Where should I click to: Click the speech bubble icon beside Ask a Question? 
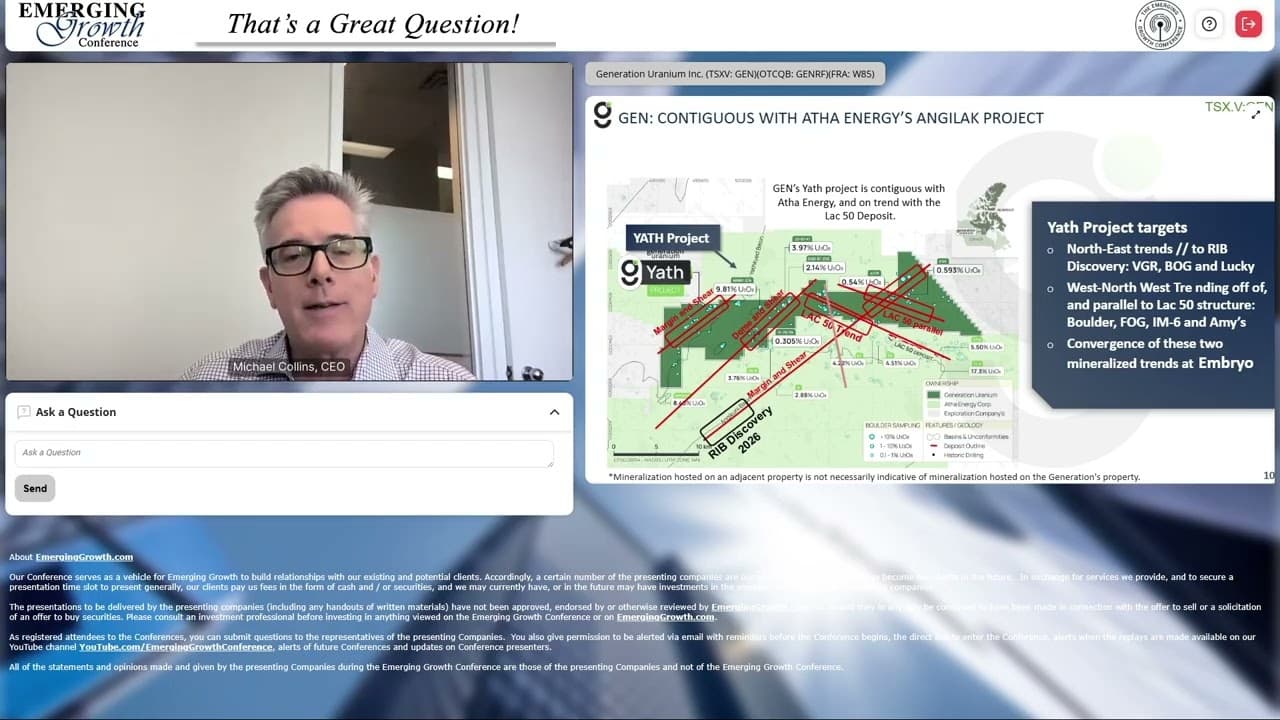[x=24, y=412]
